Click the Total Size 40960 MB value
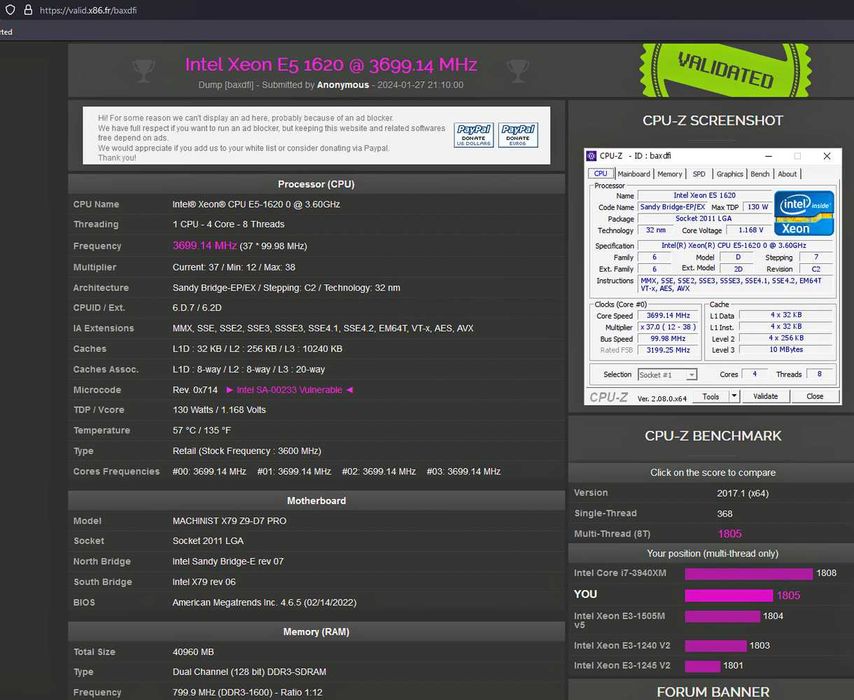Viewport: 854px width, 700px height. click(x=193, y=652)
